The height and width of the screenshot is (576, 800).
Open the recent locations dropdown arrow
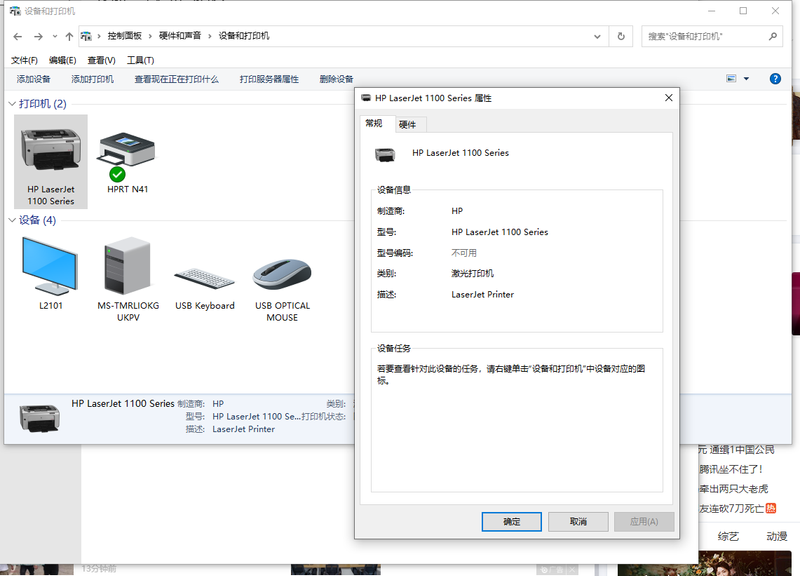[x=55, y=36]
